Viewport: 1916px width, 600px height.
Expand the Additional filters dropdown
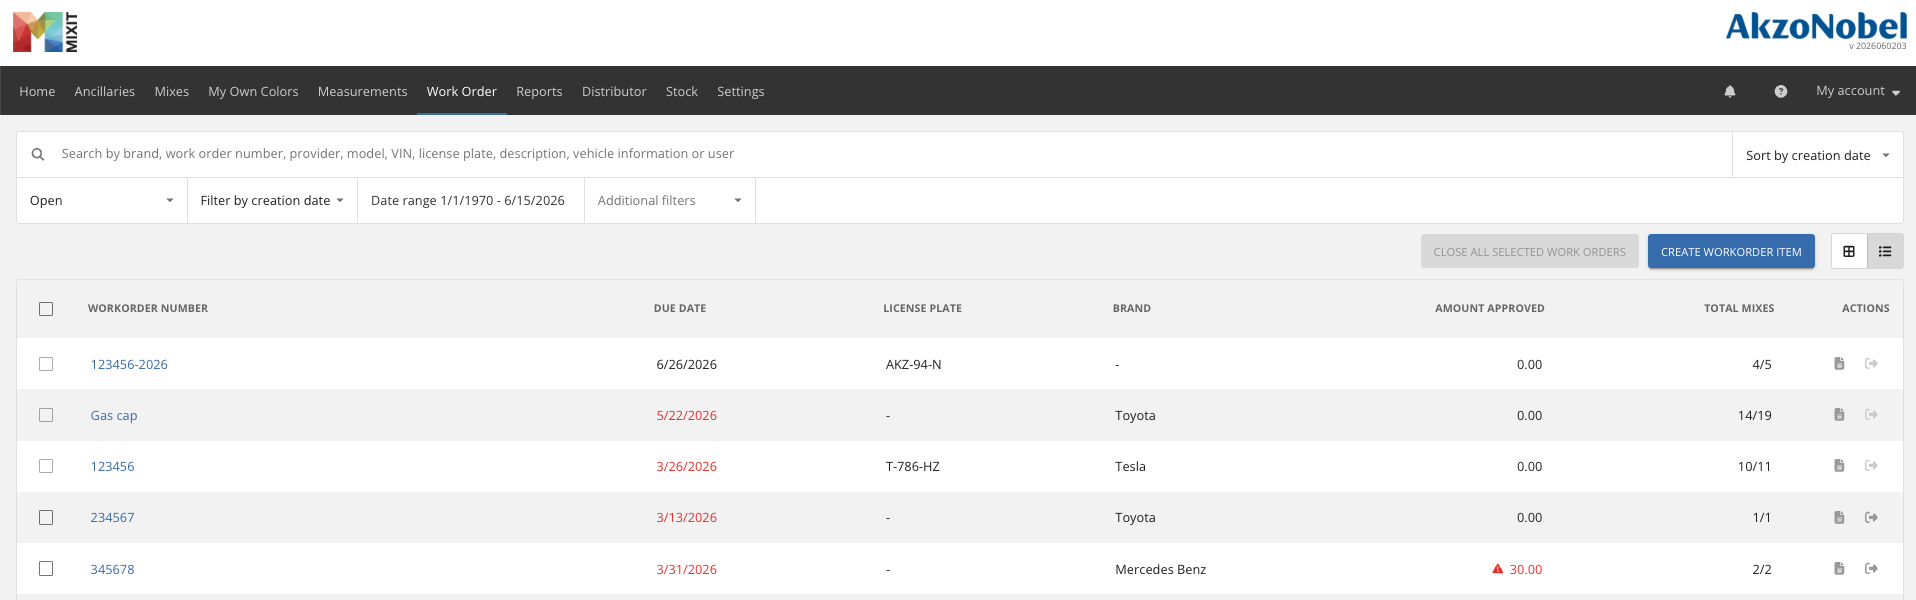670,200
